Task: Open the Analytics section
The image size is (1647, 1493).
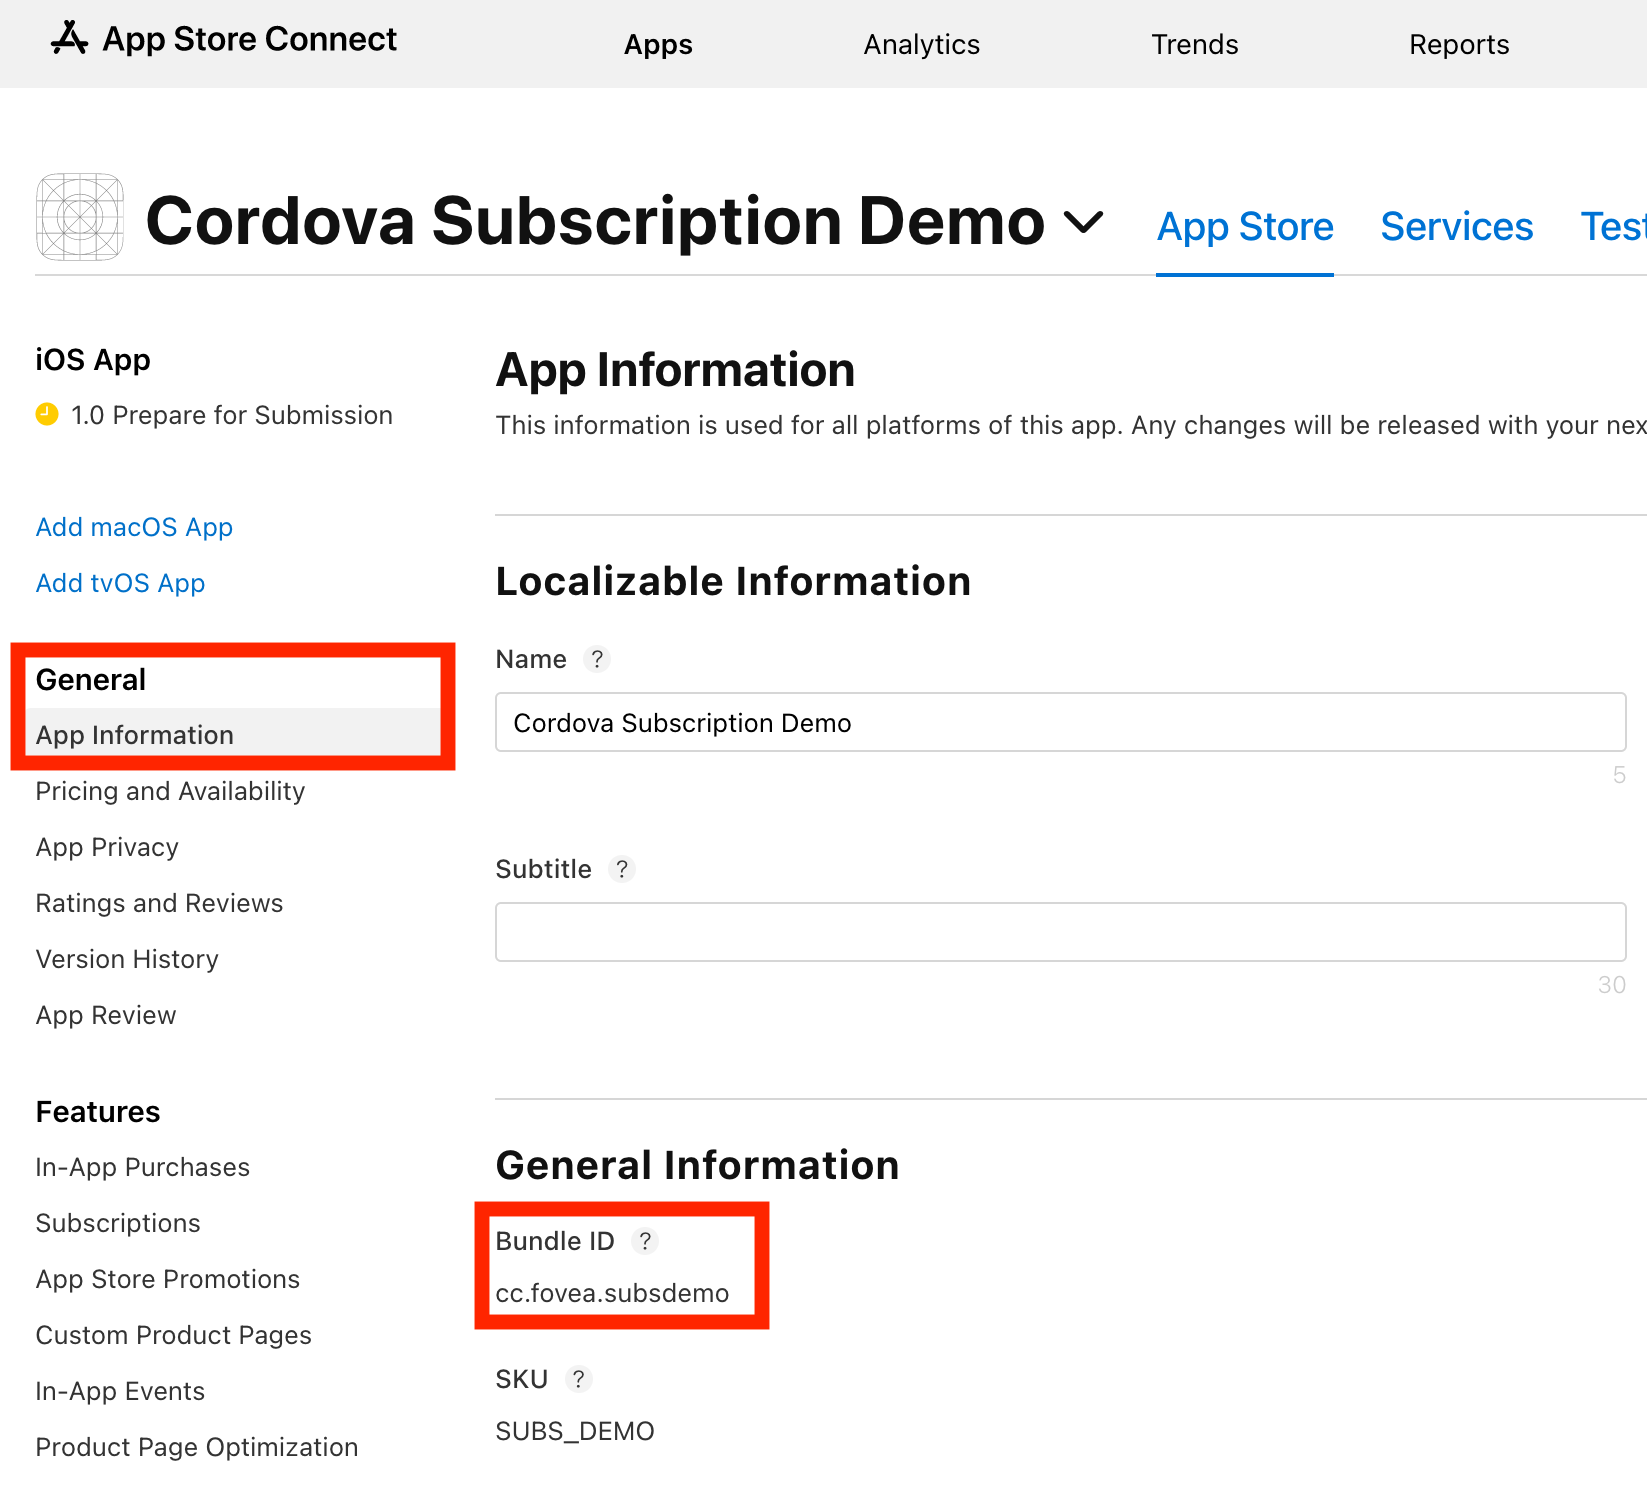Action: (x=921, y=45)
